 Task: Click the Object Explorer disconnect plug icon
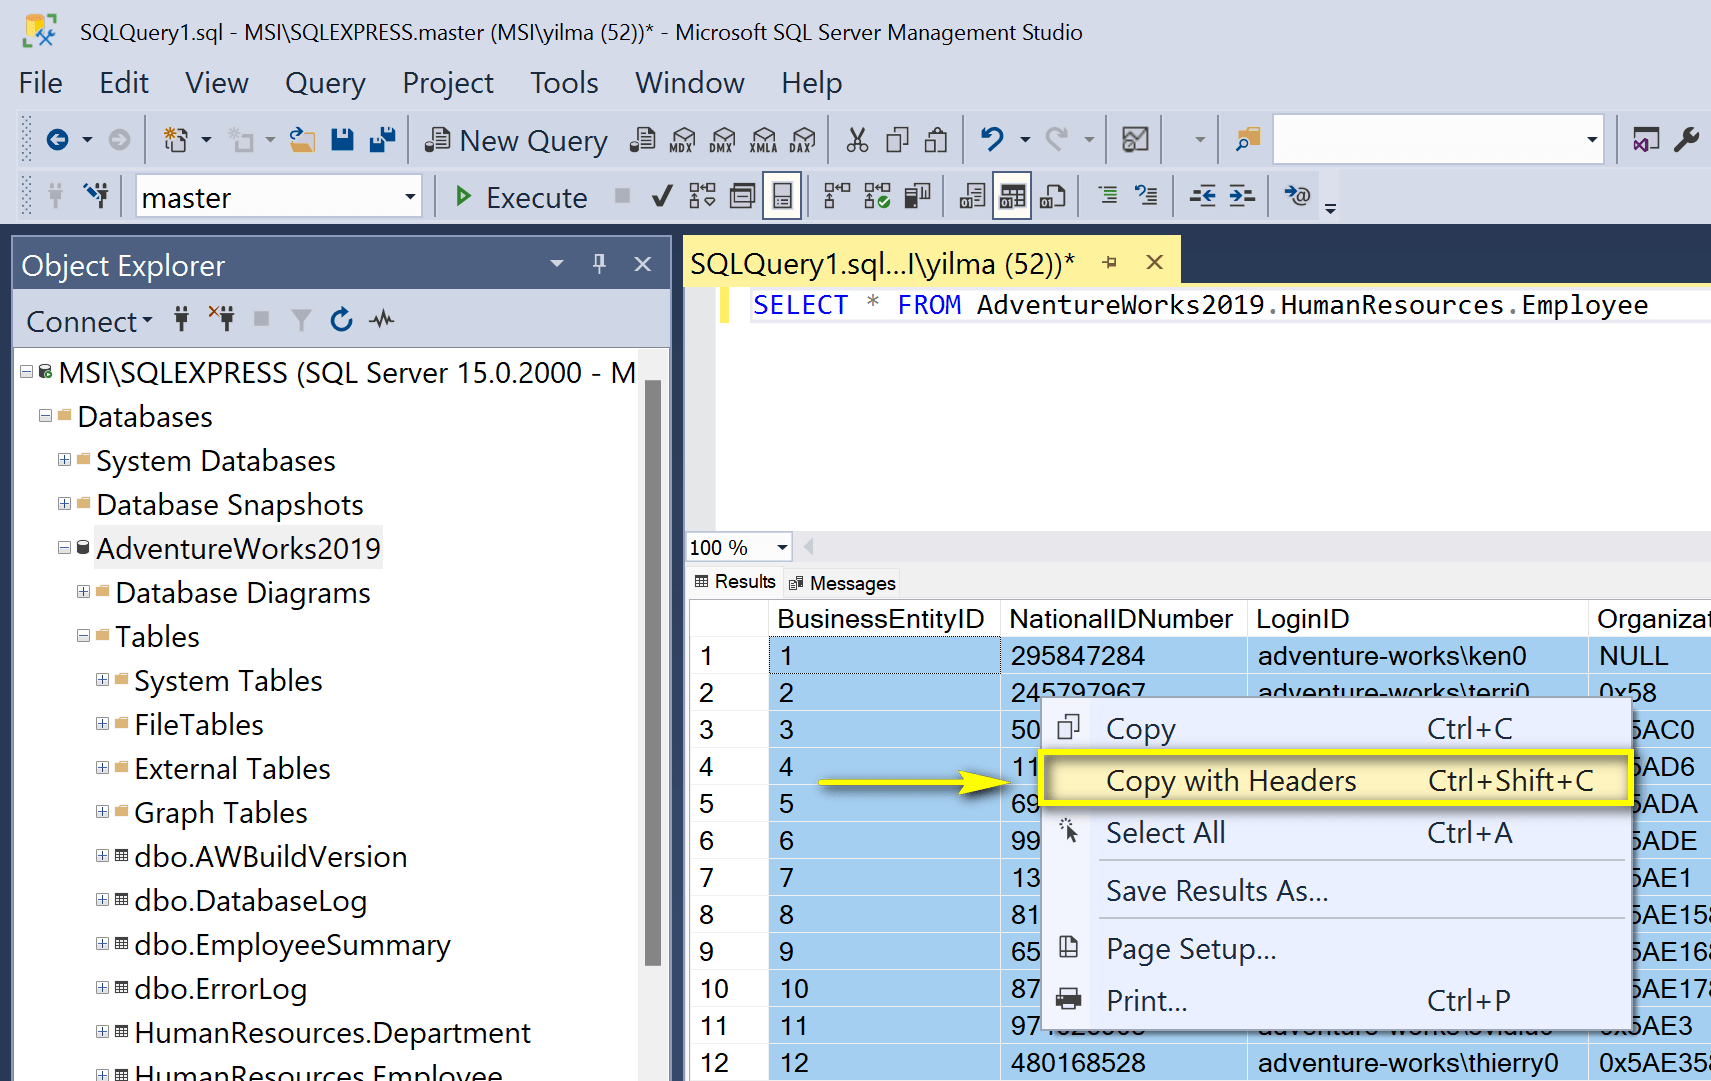(x=222, y=319)
